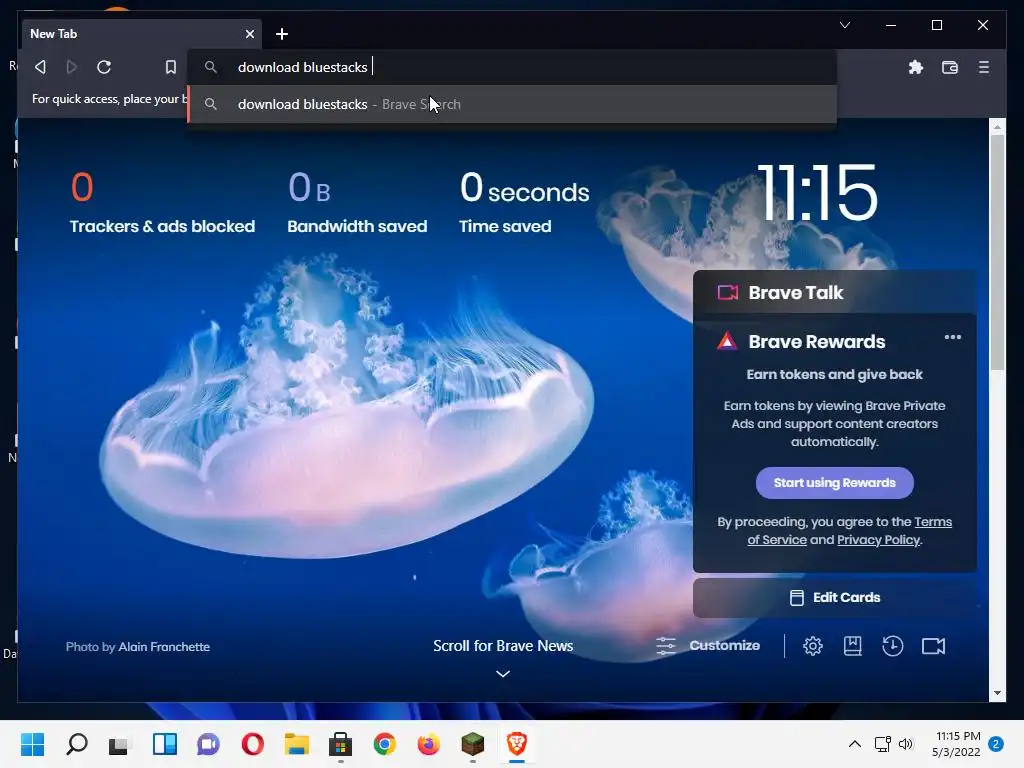Click Start using Rewards
1024x768 pixels.
point(835,483)
